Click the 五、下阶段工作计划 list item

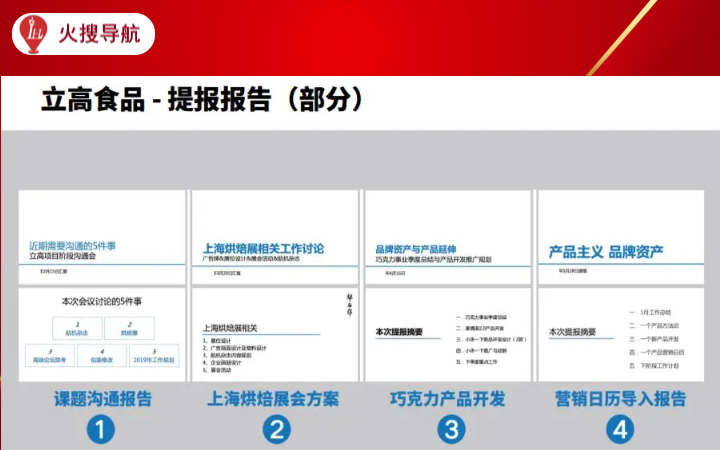654,366
